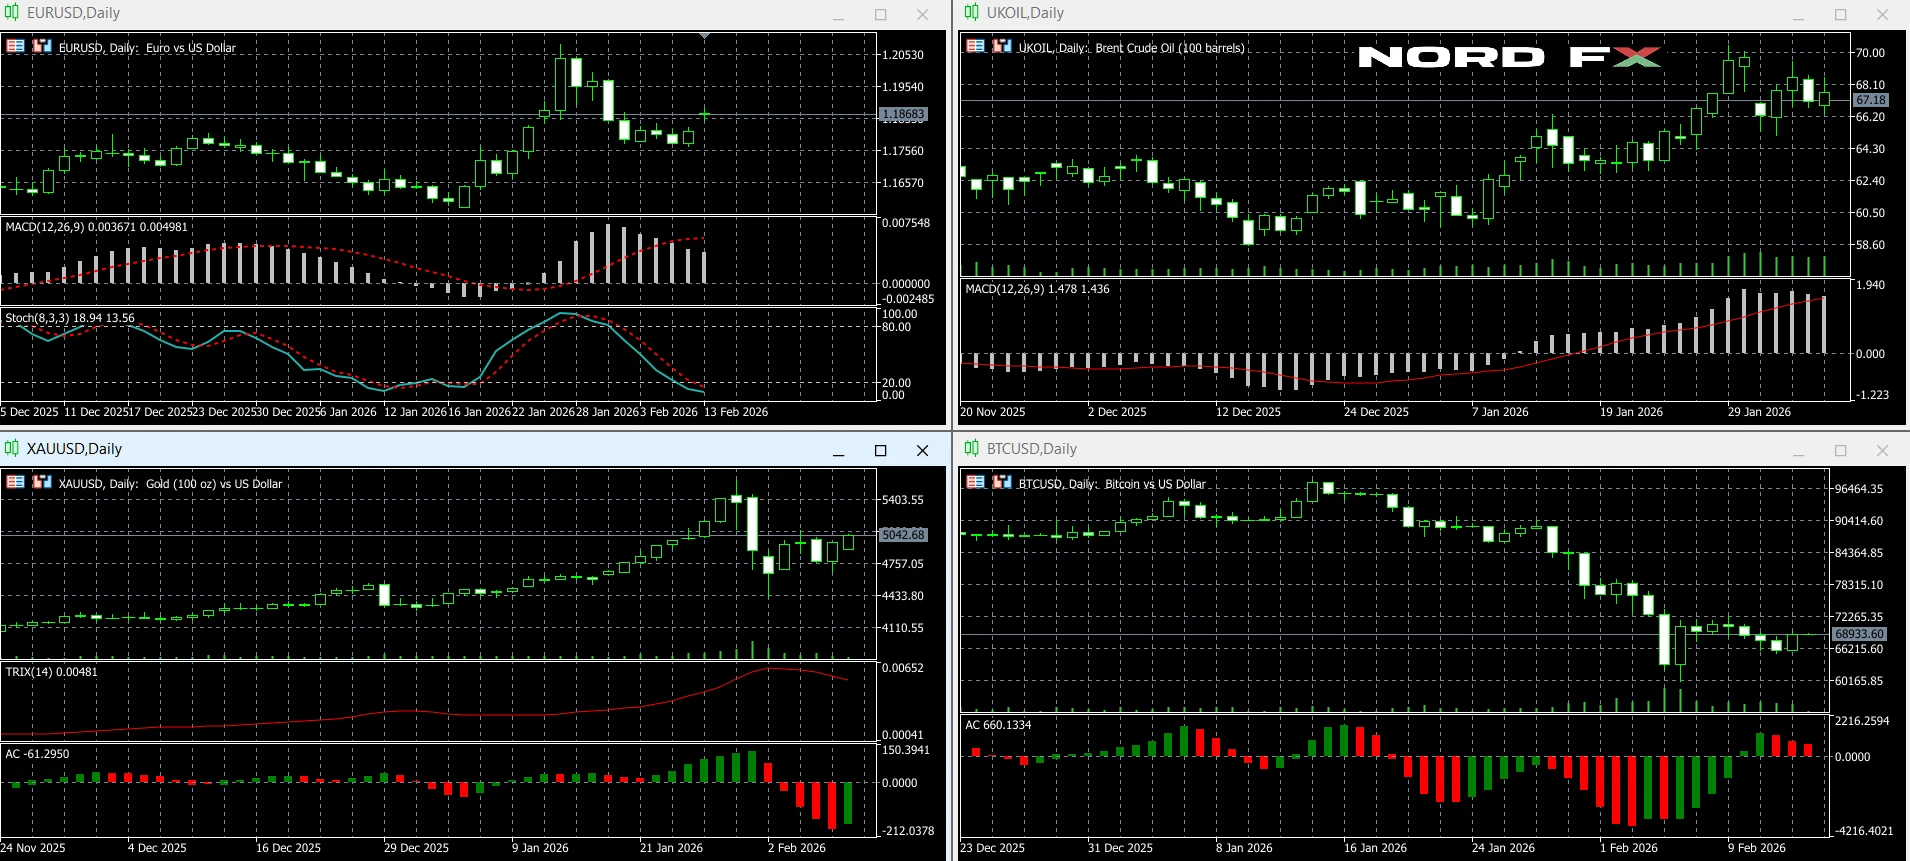Select the XAUUSD current price tag 5042.68
The height and width of the screenshot is (861, 1910).
[x=903, y=535]
